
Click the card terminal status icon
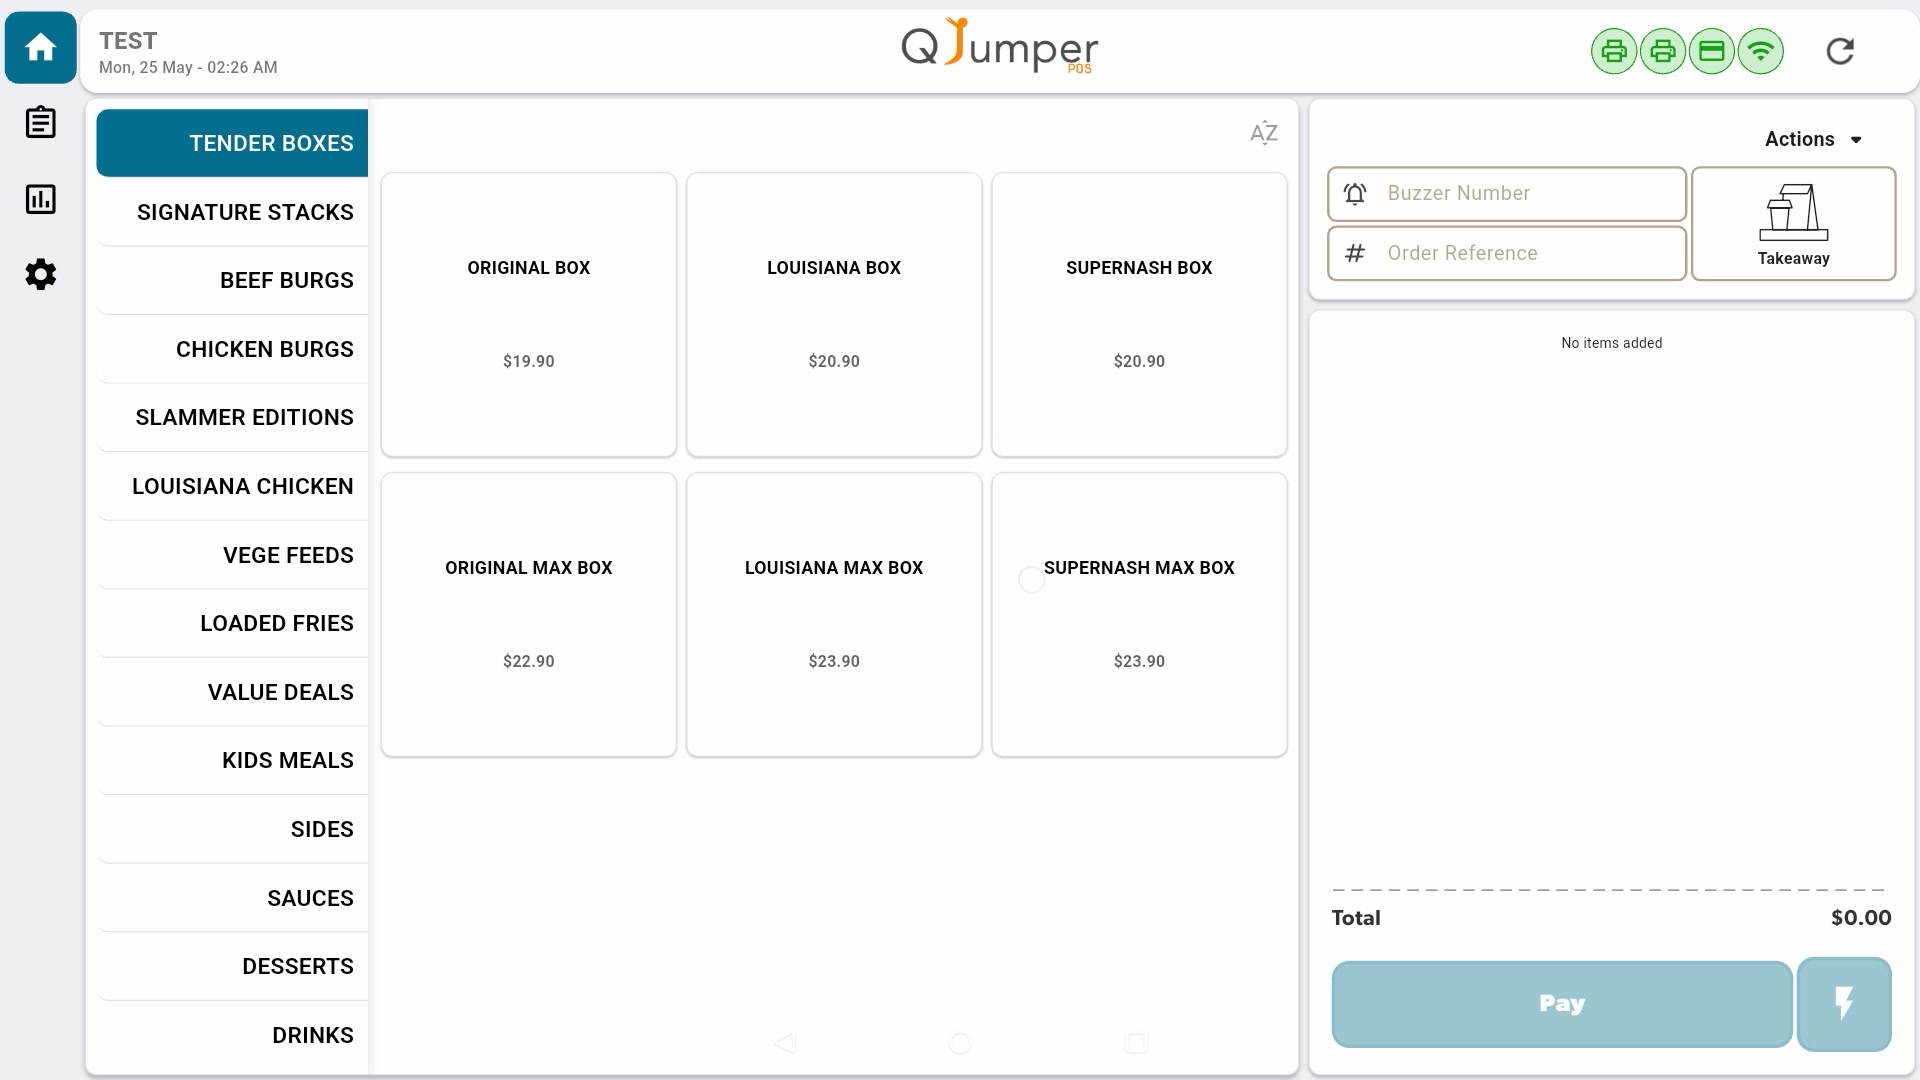tap(1712, 51)
